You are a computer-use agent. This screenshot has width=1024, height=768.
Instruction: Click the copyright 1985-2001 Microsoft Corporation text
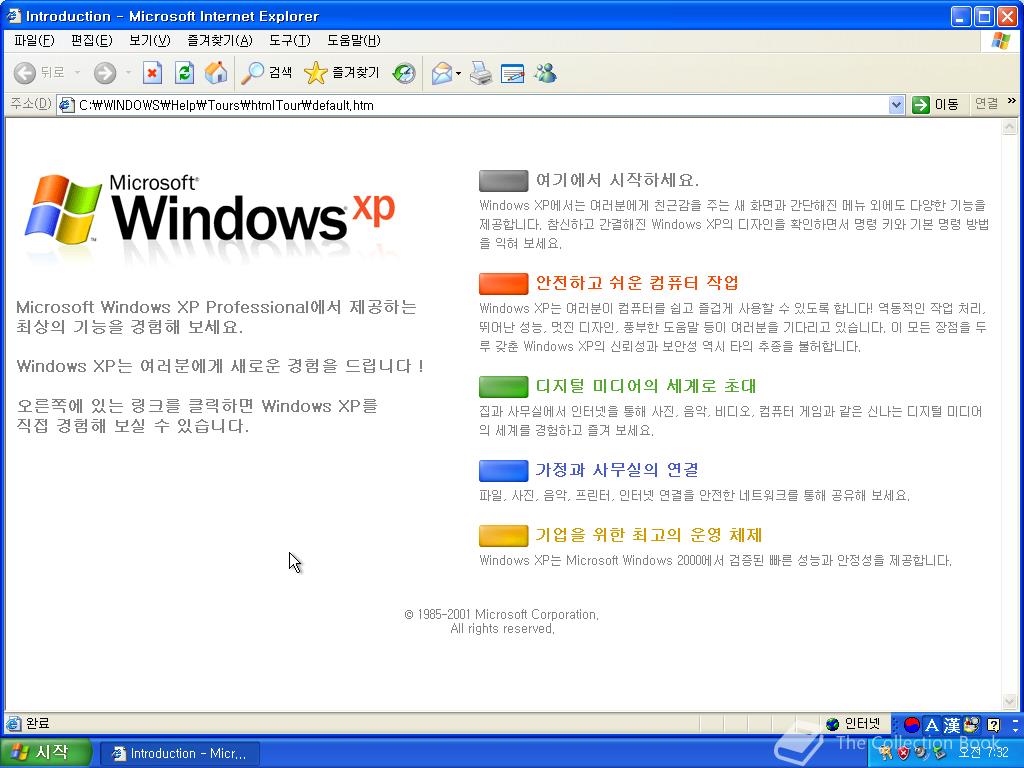(501, 615)
